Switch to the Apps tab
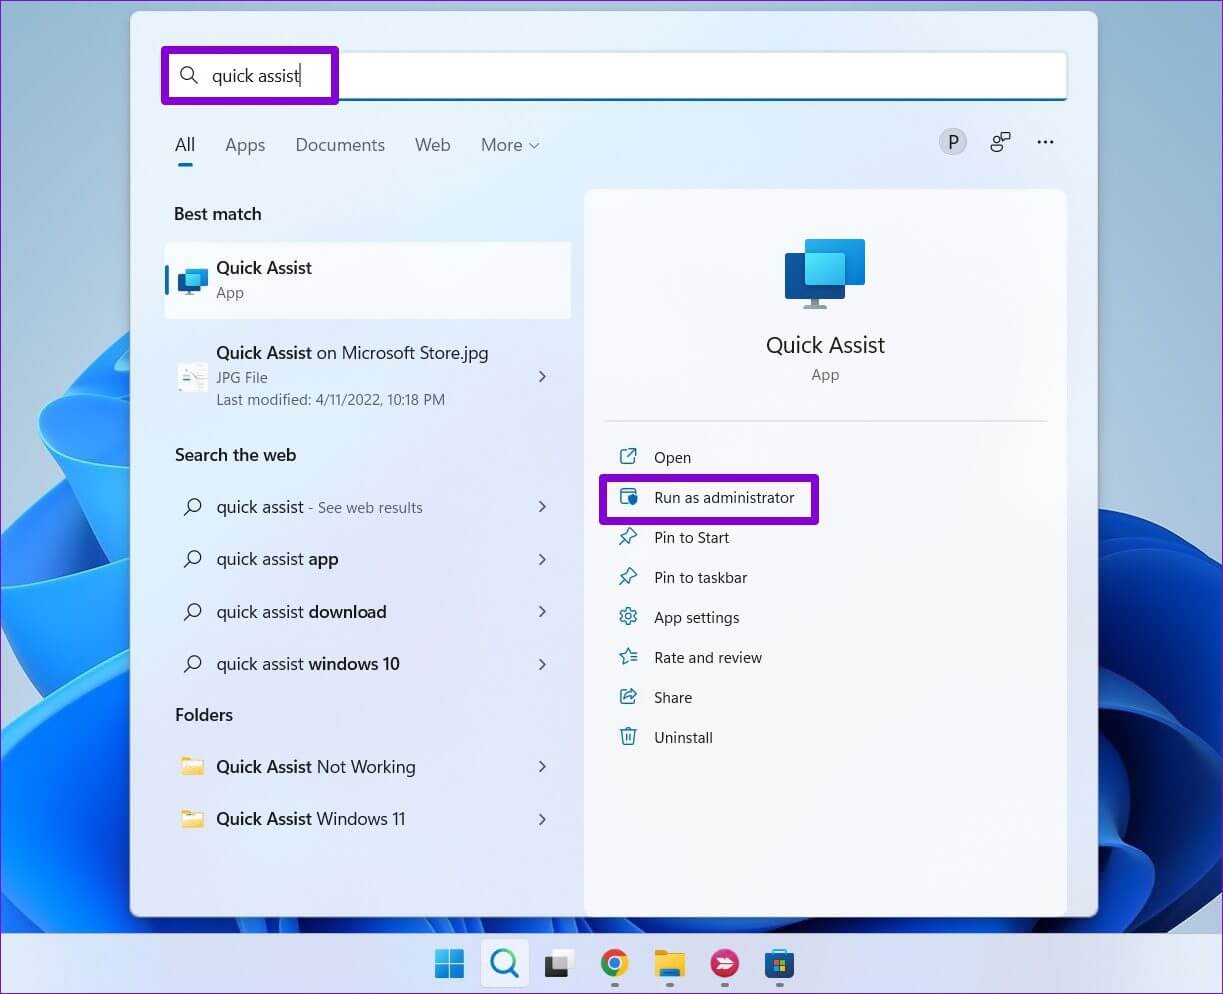Image resolution: width=1223 pixels, height=994 pixels. click(x=245, y=145)
